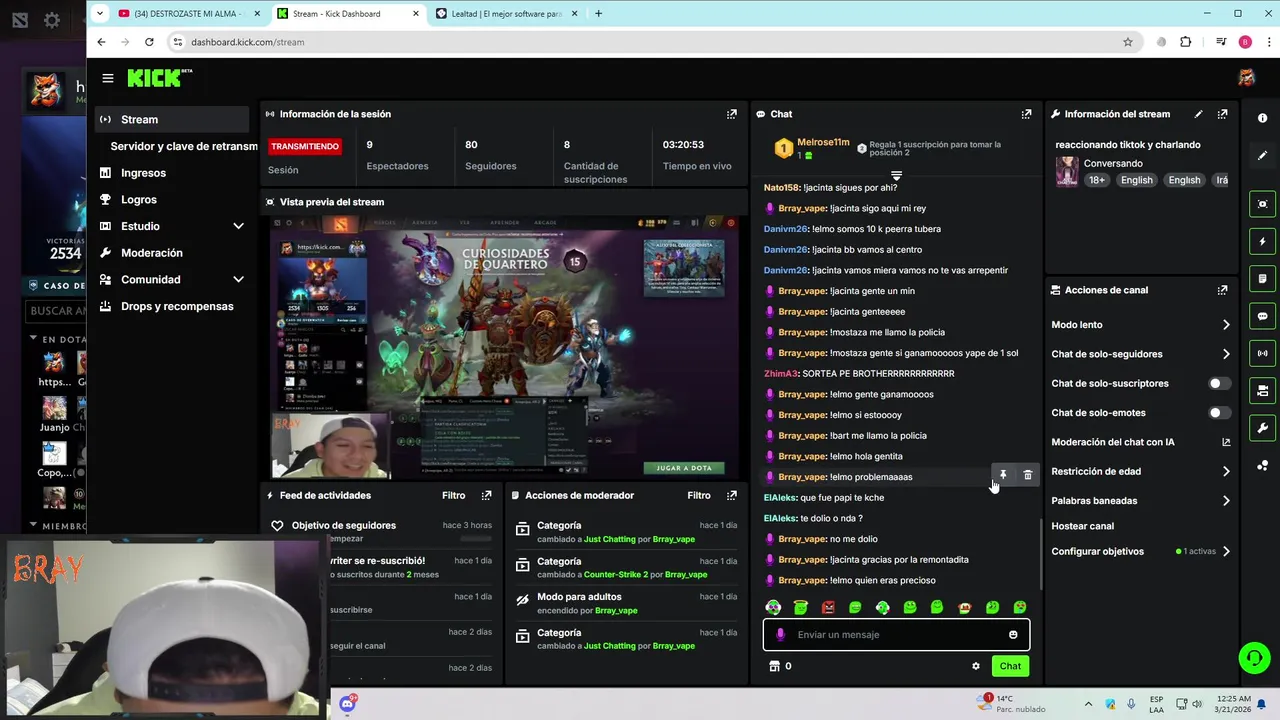Open the Kick hamburger menu
1280x720 pixels.
click(107, 78)
